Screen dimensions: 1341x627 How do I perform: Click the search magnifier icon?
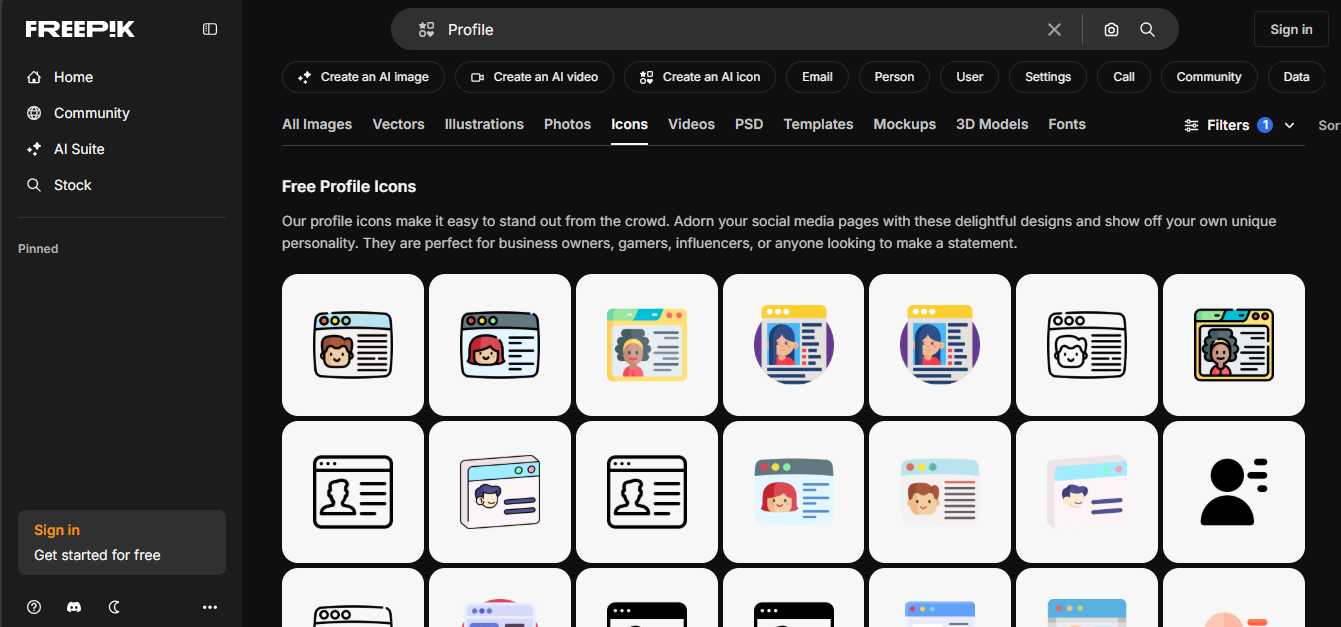1147,29
